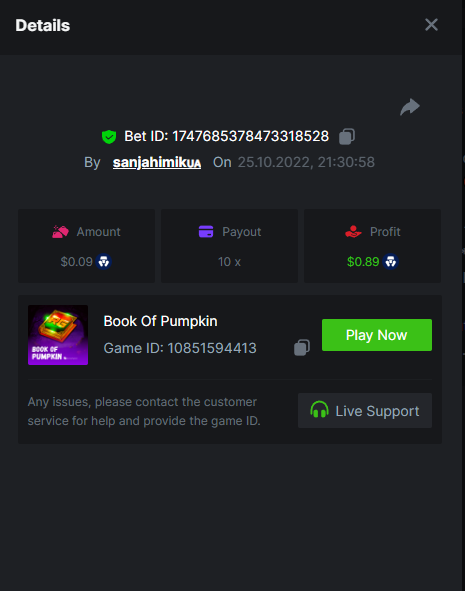465x591 pixels.
Task: Click the coin icon beside $0.89
Action: tap(391, 262)
